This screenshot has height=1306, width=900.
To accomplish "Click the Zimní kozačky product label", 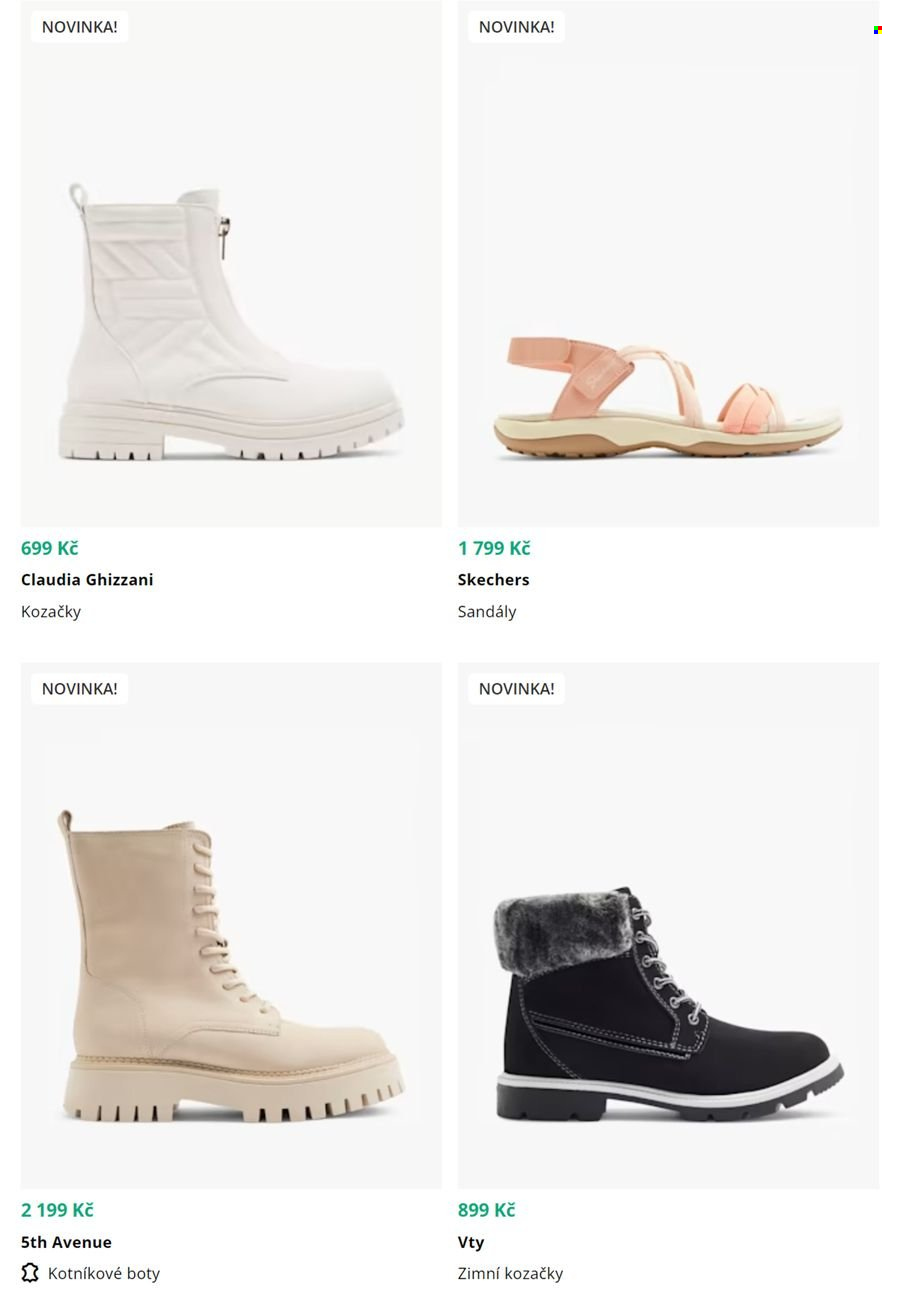I will coord(510,1273).
